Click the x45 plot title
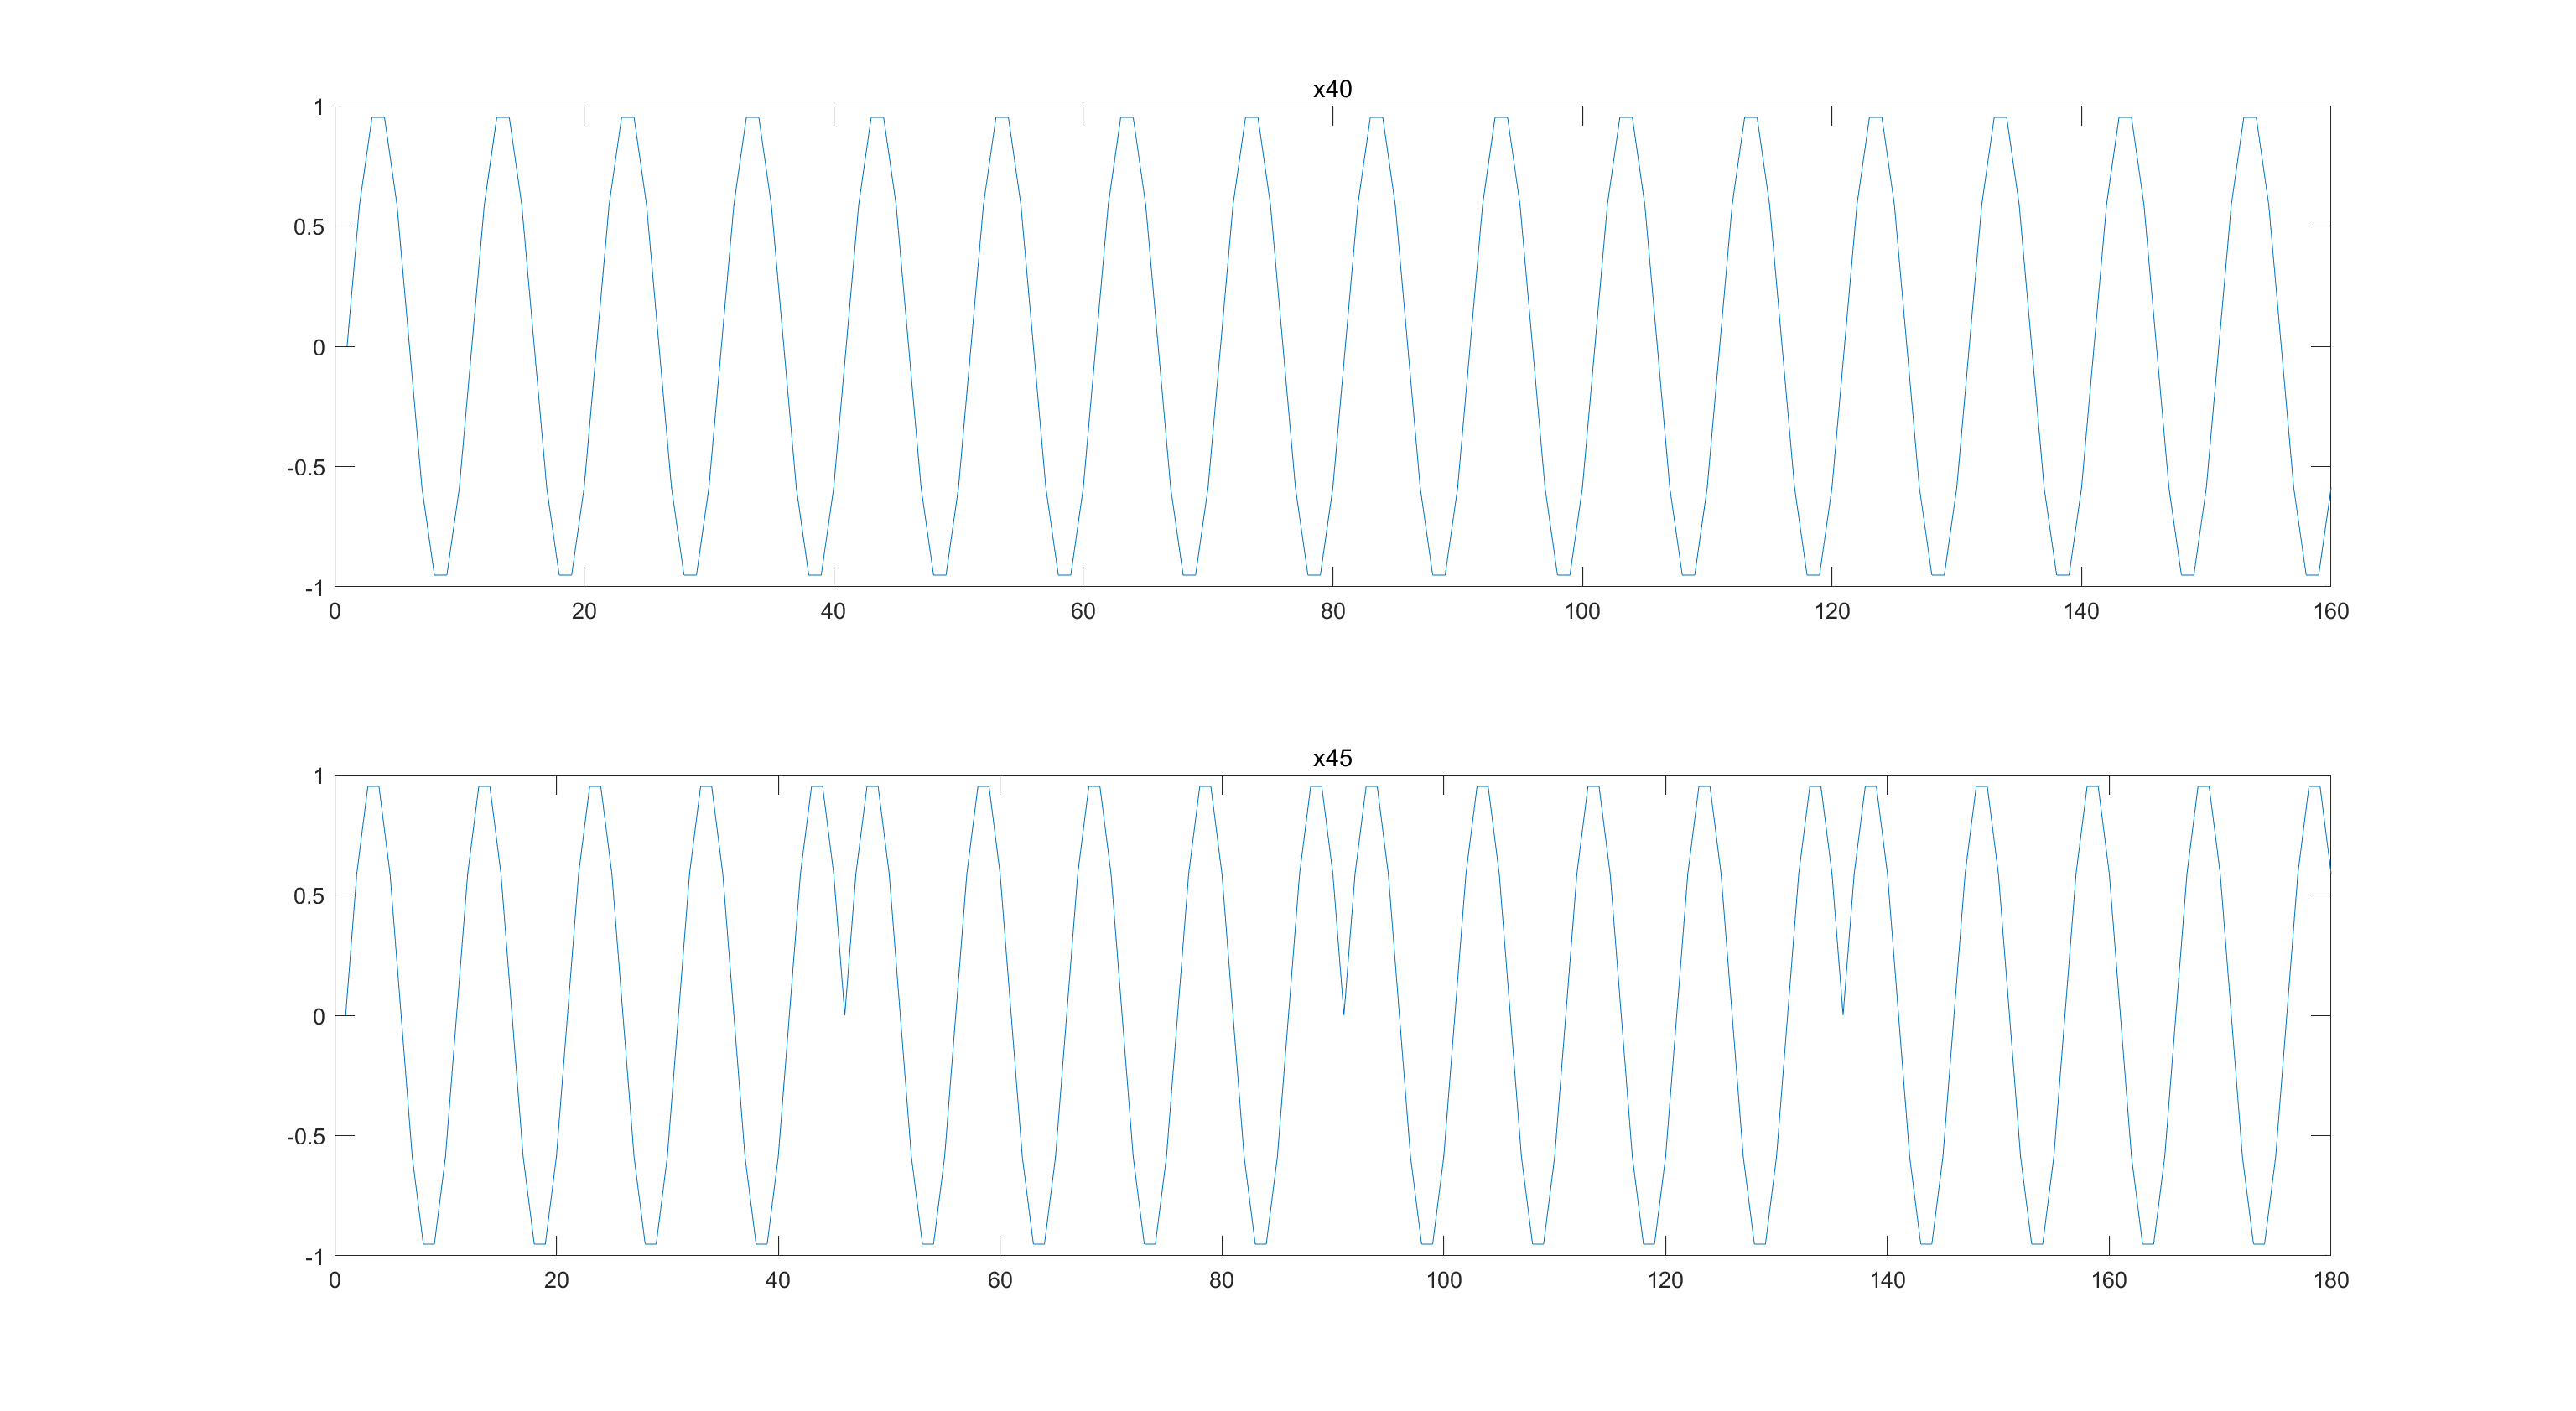 point(1332,758)
